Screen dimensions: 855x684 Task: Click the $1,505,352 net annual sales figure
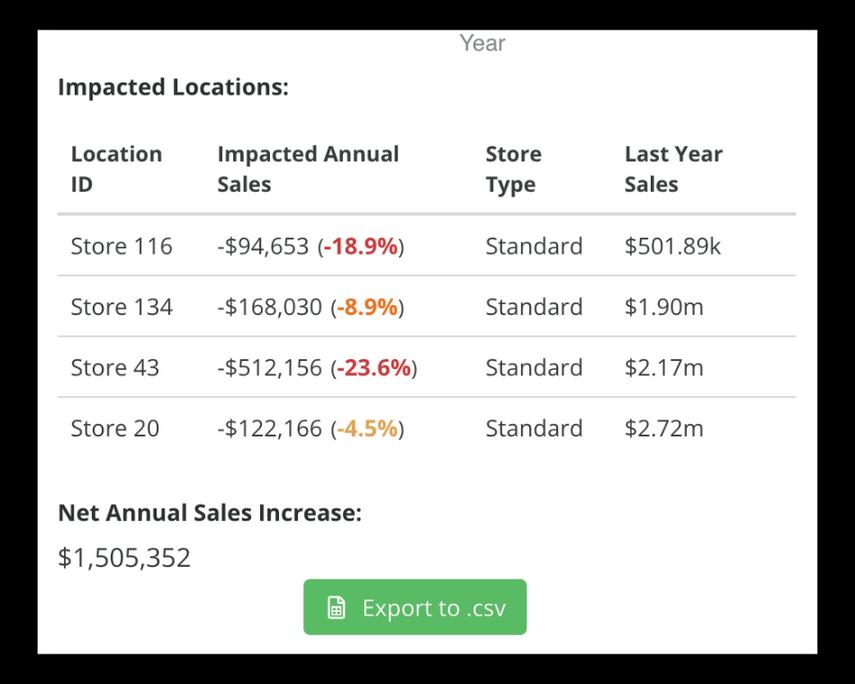point(124,558)
